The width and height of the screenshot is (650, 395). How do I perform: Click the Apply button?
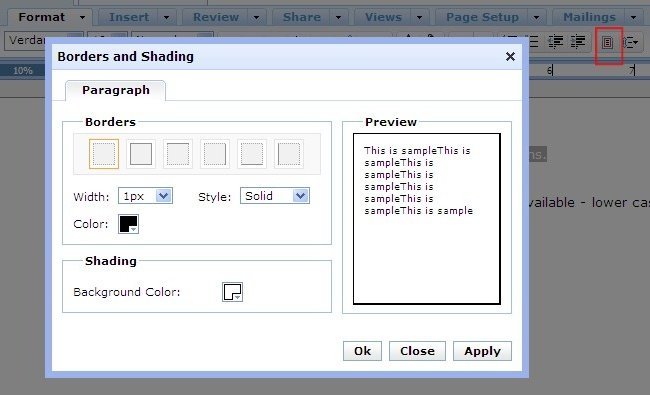483,351
